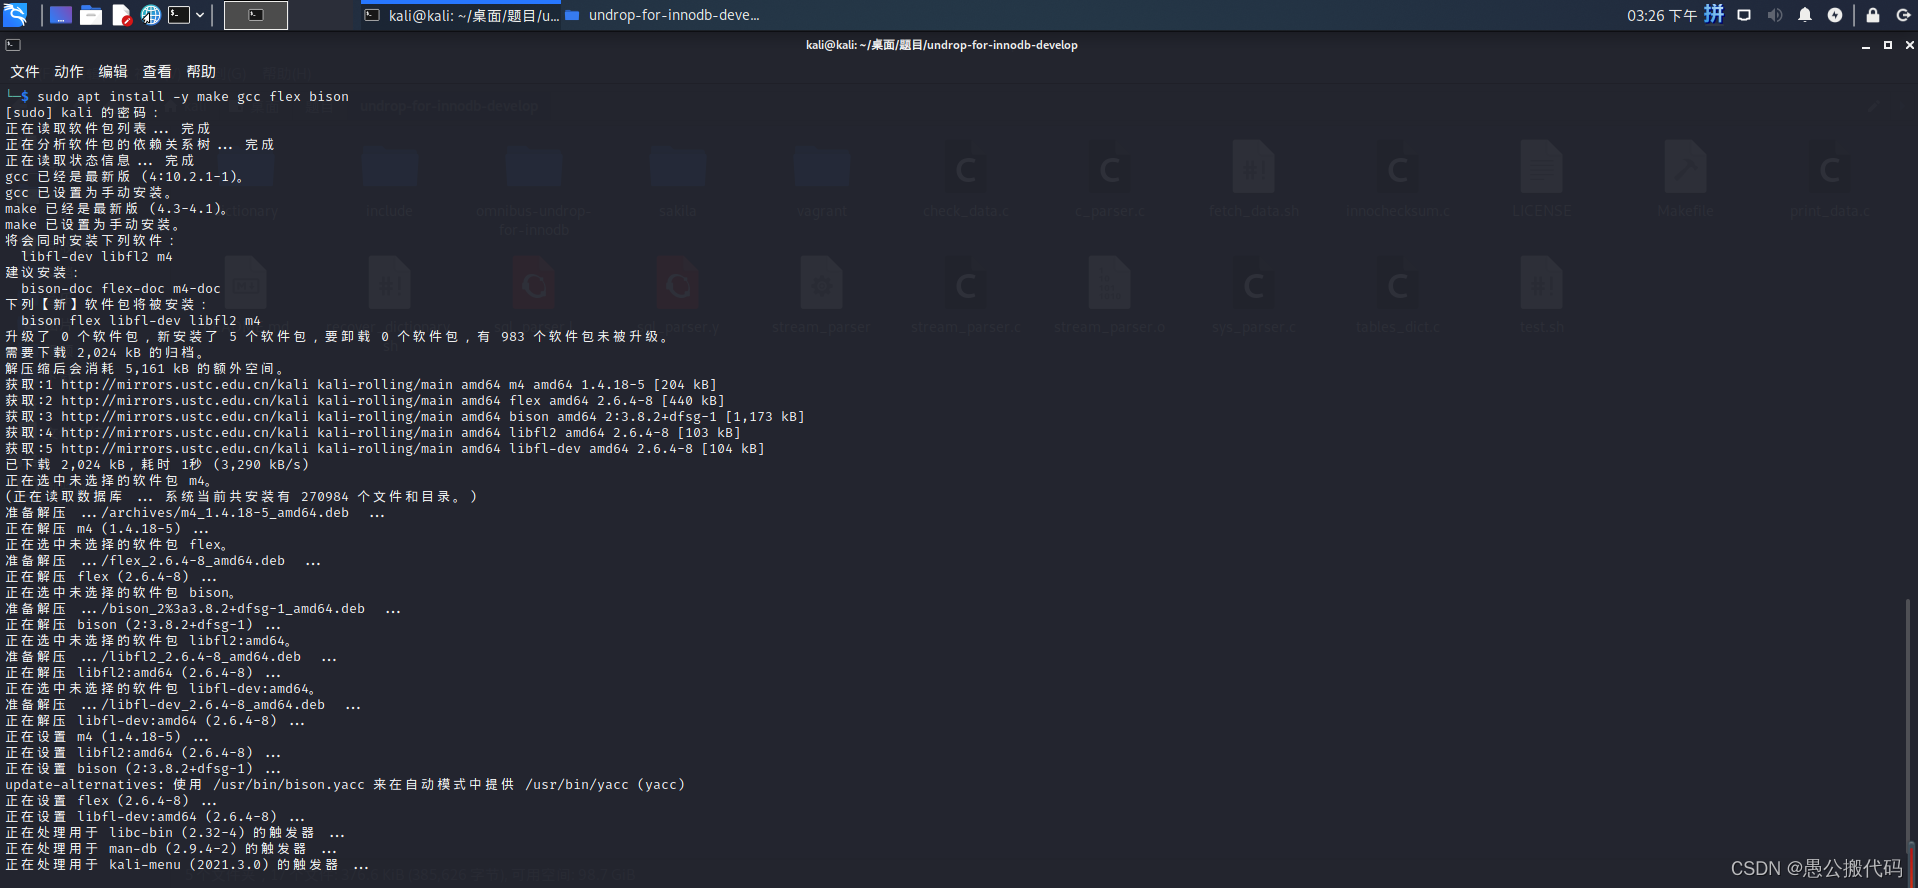
Task: Expand the terminal launcher dropdown arrow
Action: [200, 15]
